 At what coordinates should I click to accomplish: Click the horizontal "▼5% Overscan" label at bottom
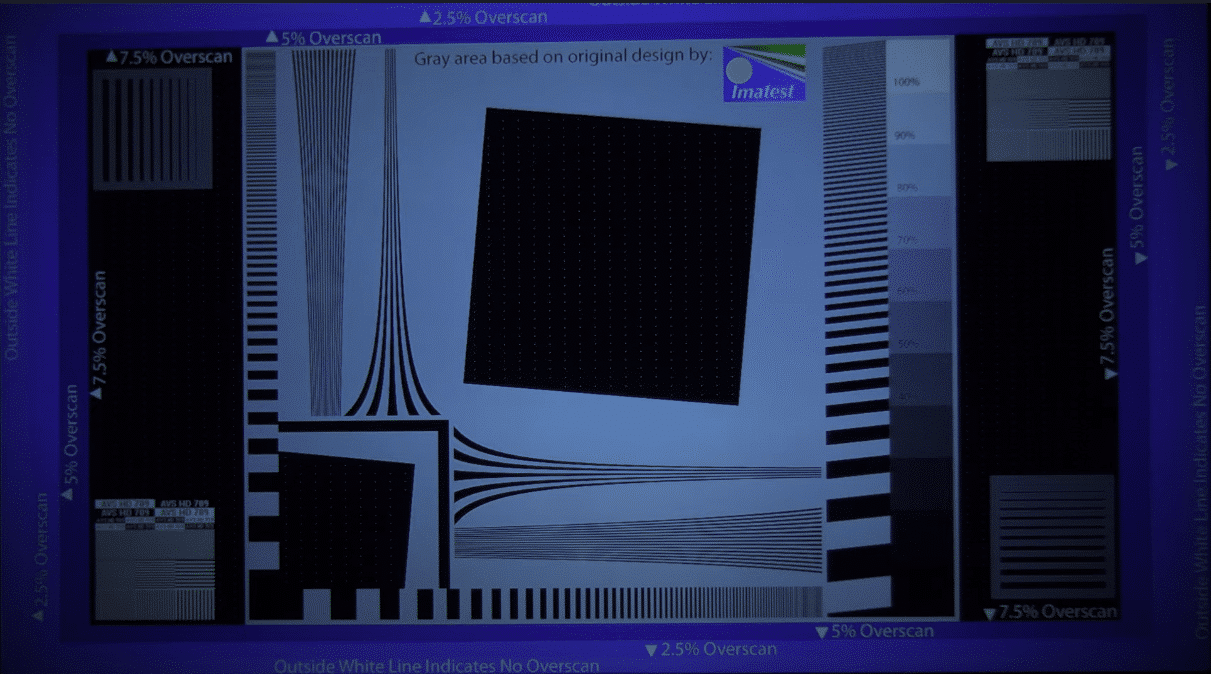click(875, 631)
